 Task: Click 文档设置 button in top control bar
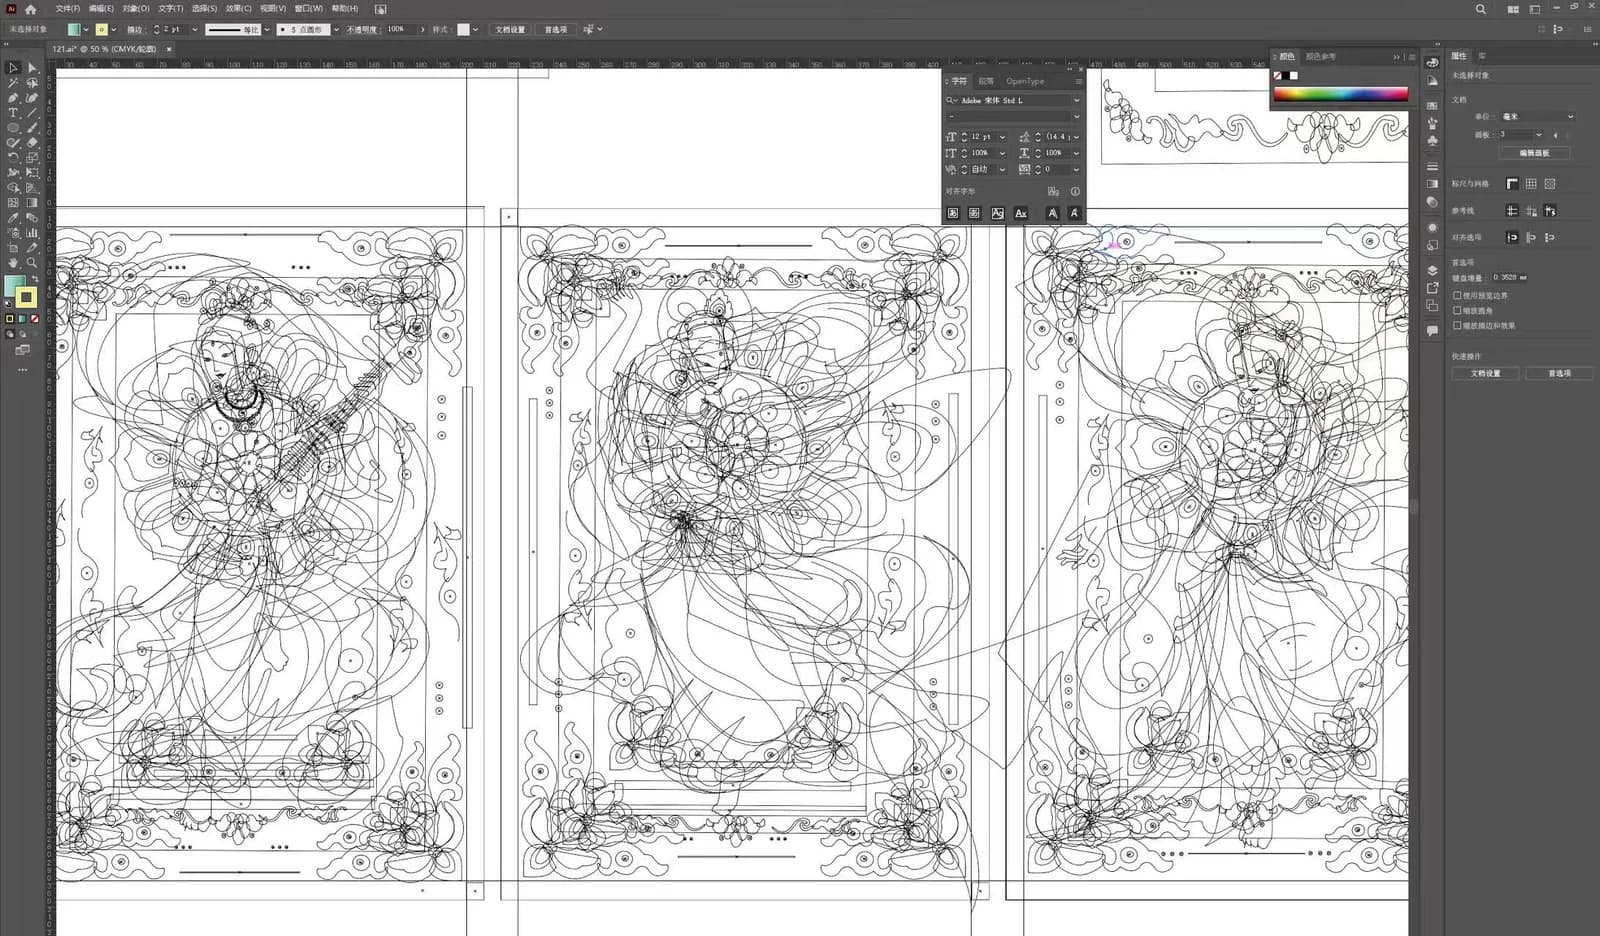[510, 30]
